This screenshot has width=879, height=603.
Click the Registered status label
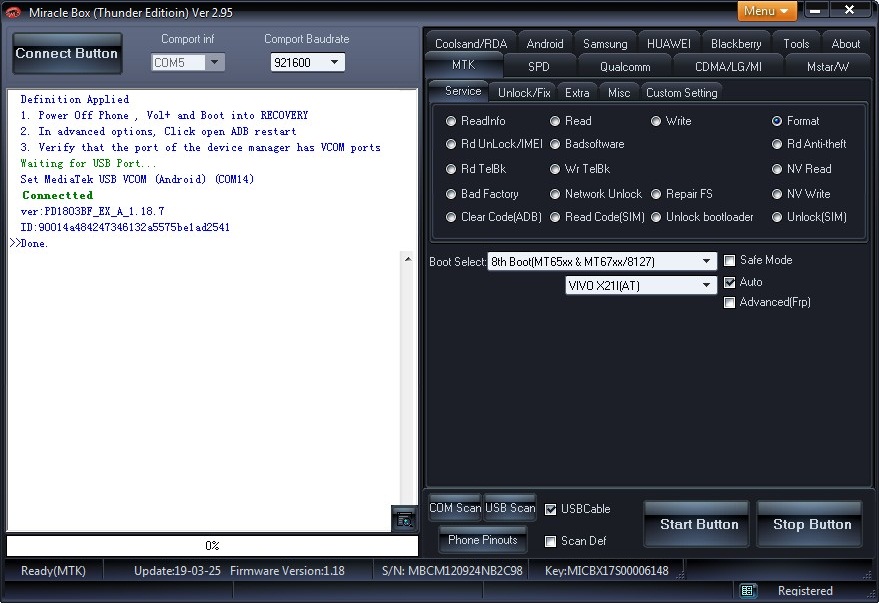pos(805,591)
